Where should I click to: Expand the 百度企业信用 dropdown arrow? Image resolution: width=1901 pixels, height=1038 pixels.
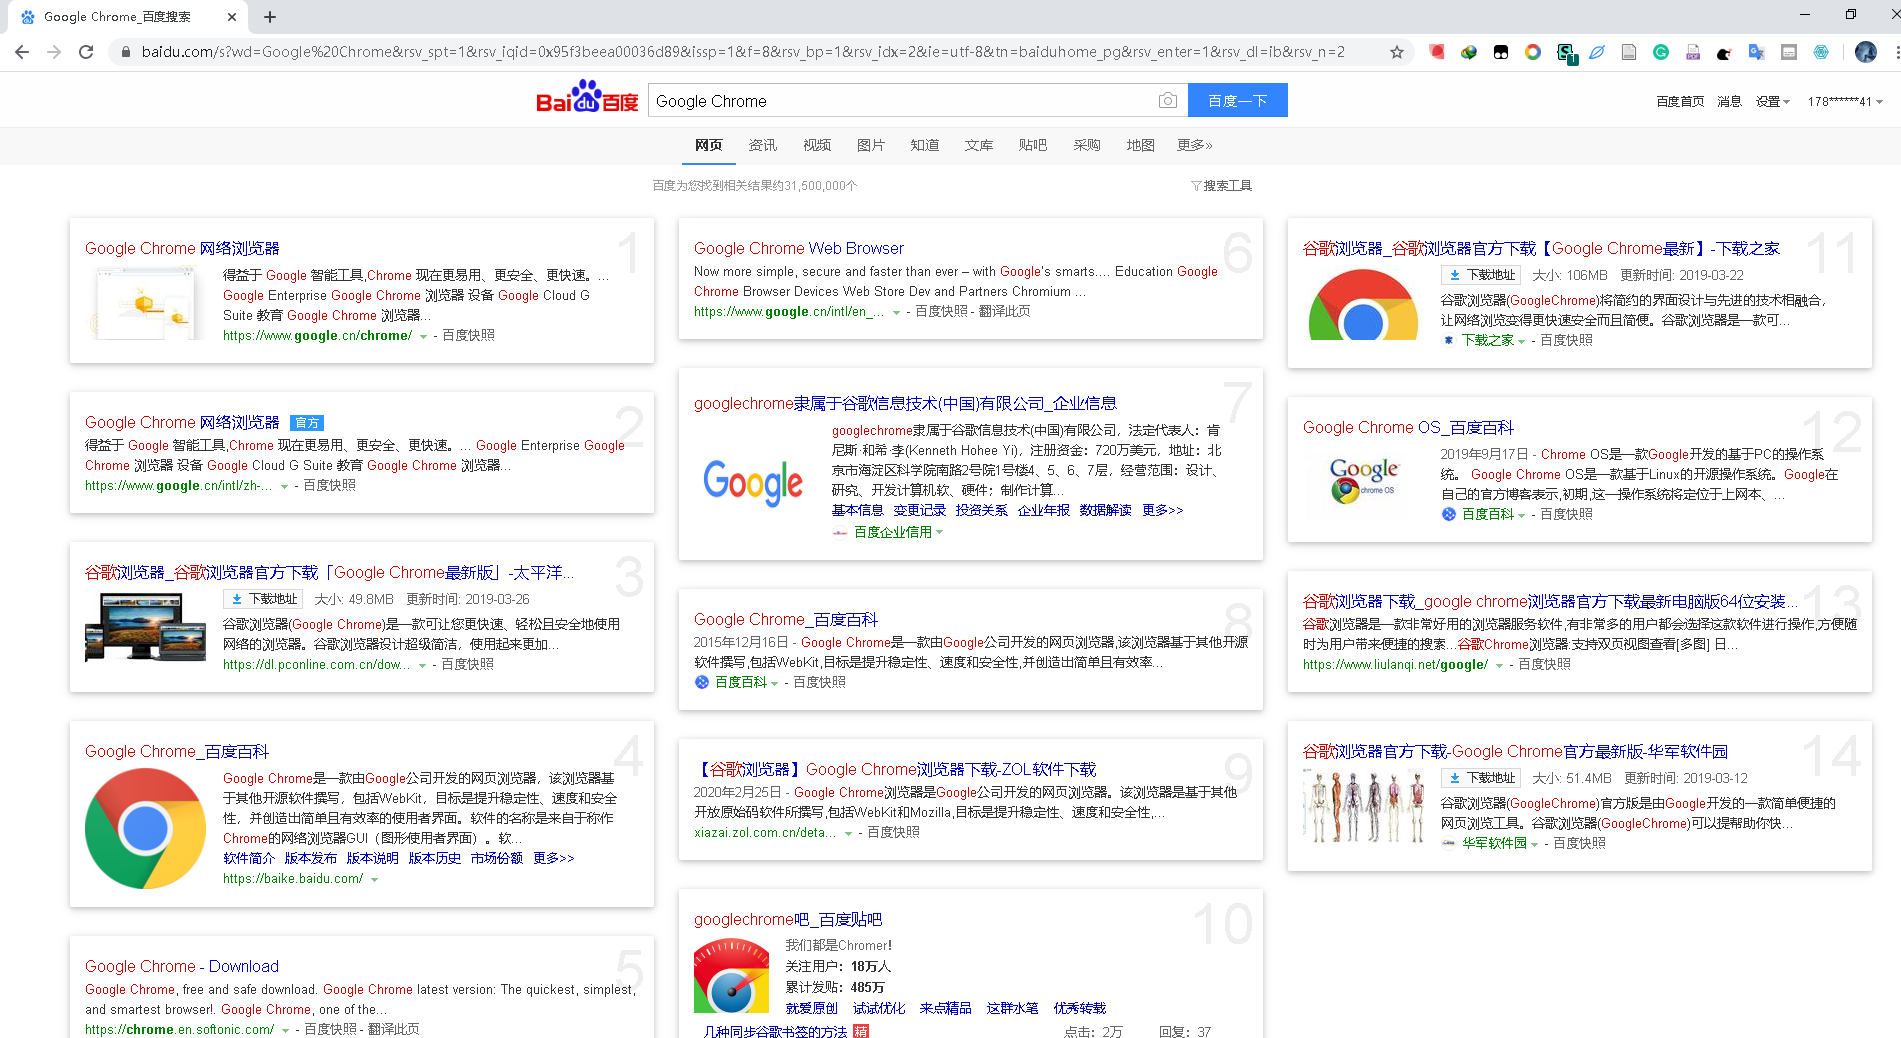[x=939, y=532]
